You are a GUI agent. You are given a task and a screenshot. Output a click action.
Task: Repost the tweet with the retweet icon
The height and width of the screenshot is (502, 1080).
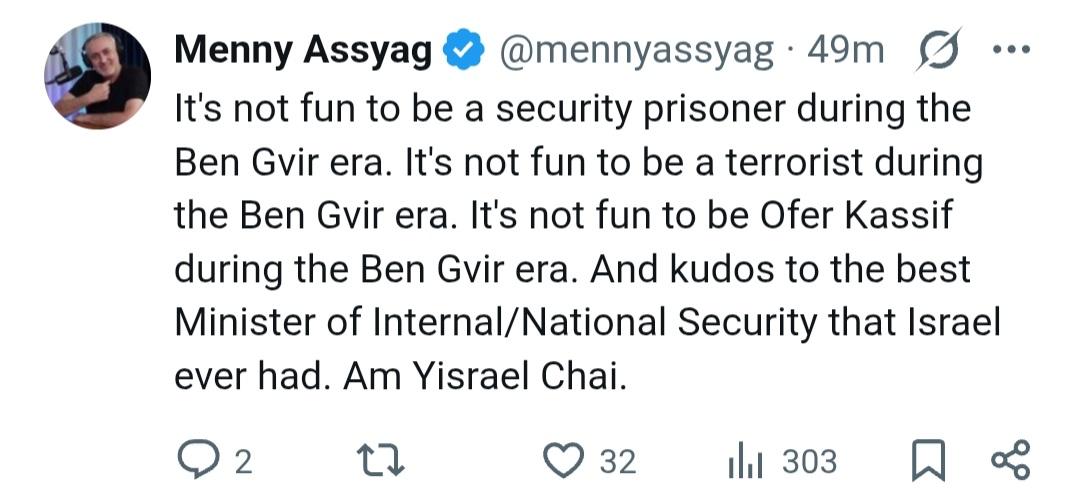[380, 459]
